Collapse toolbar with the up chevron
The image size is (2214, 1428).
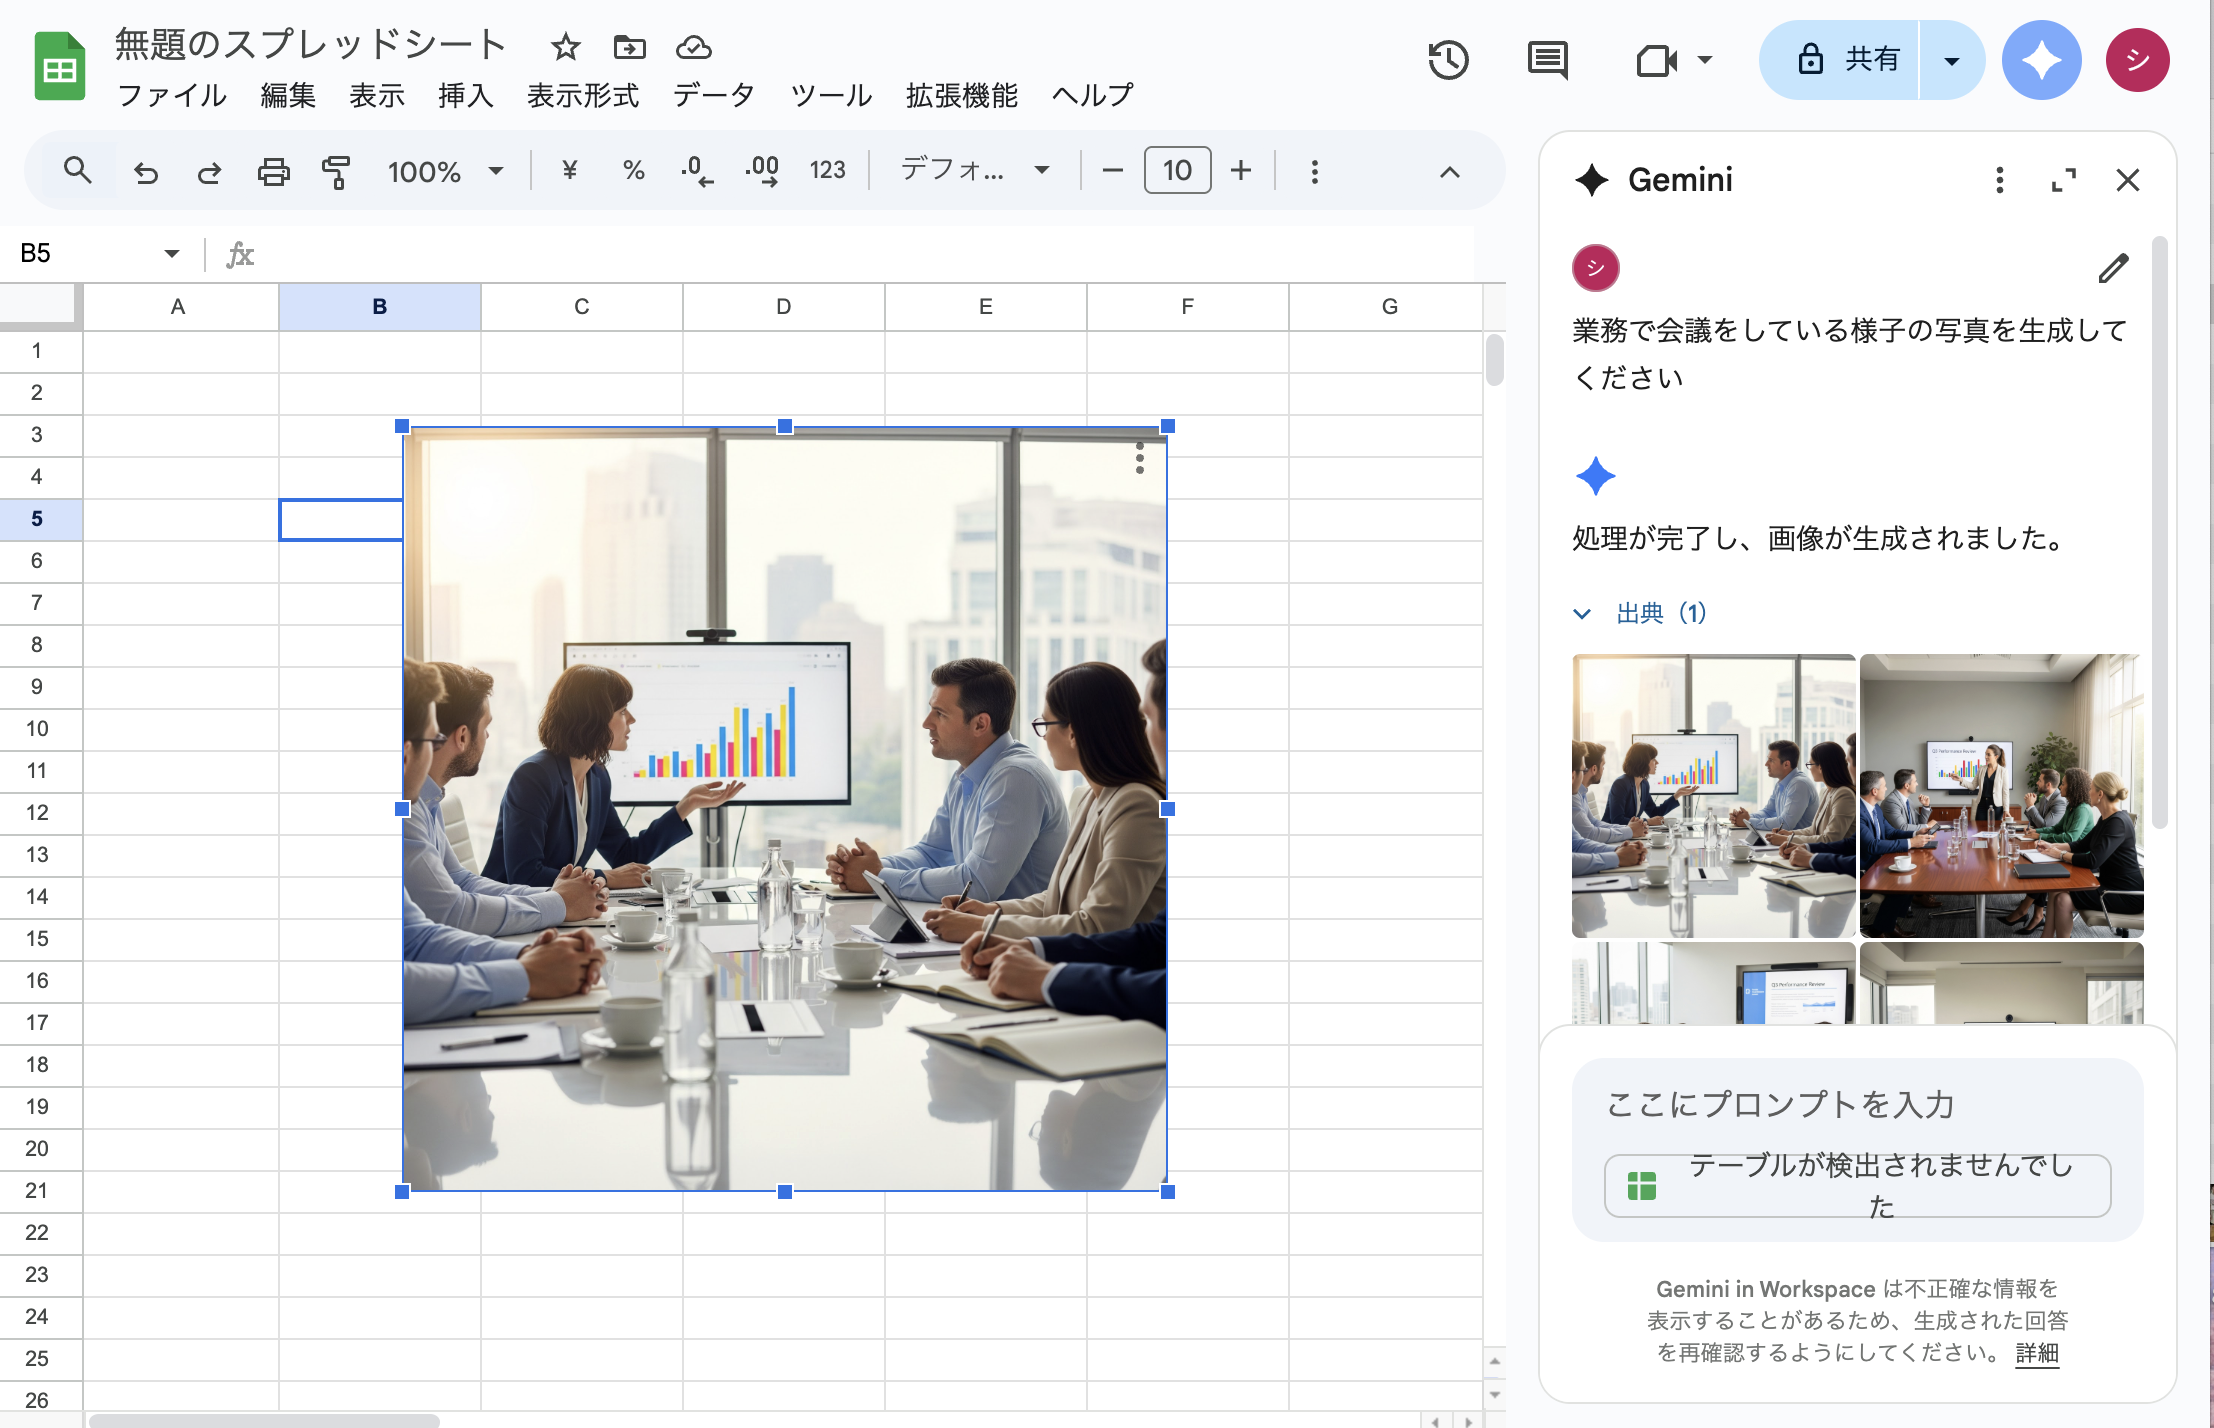1449,172
